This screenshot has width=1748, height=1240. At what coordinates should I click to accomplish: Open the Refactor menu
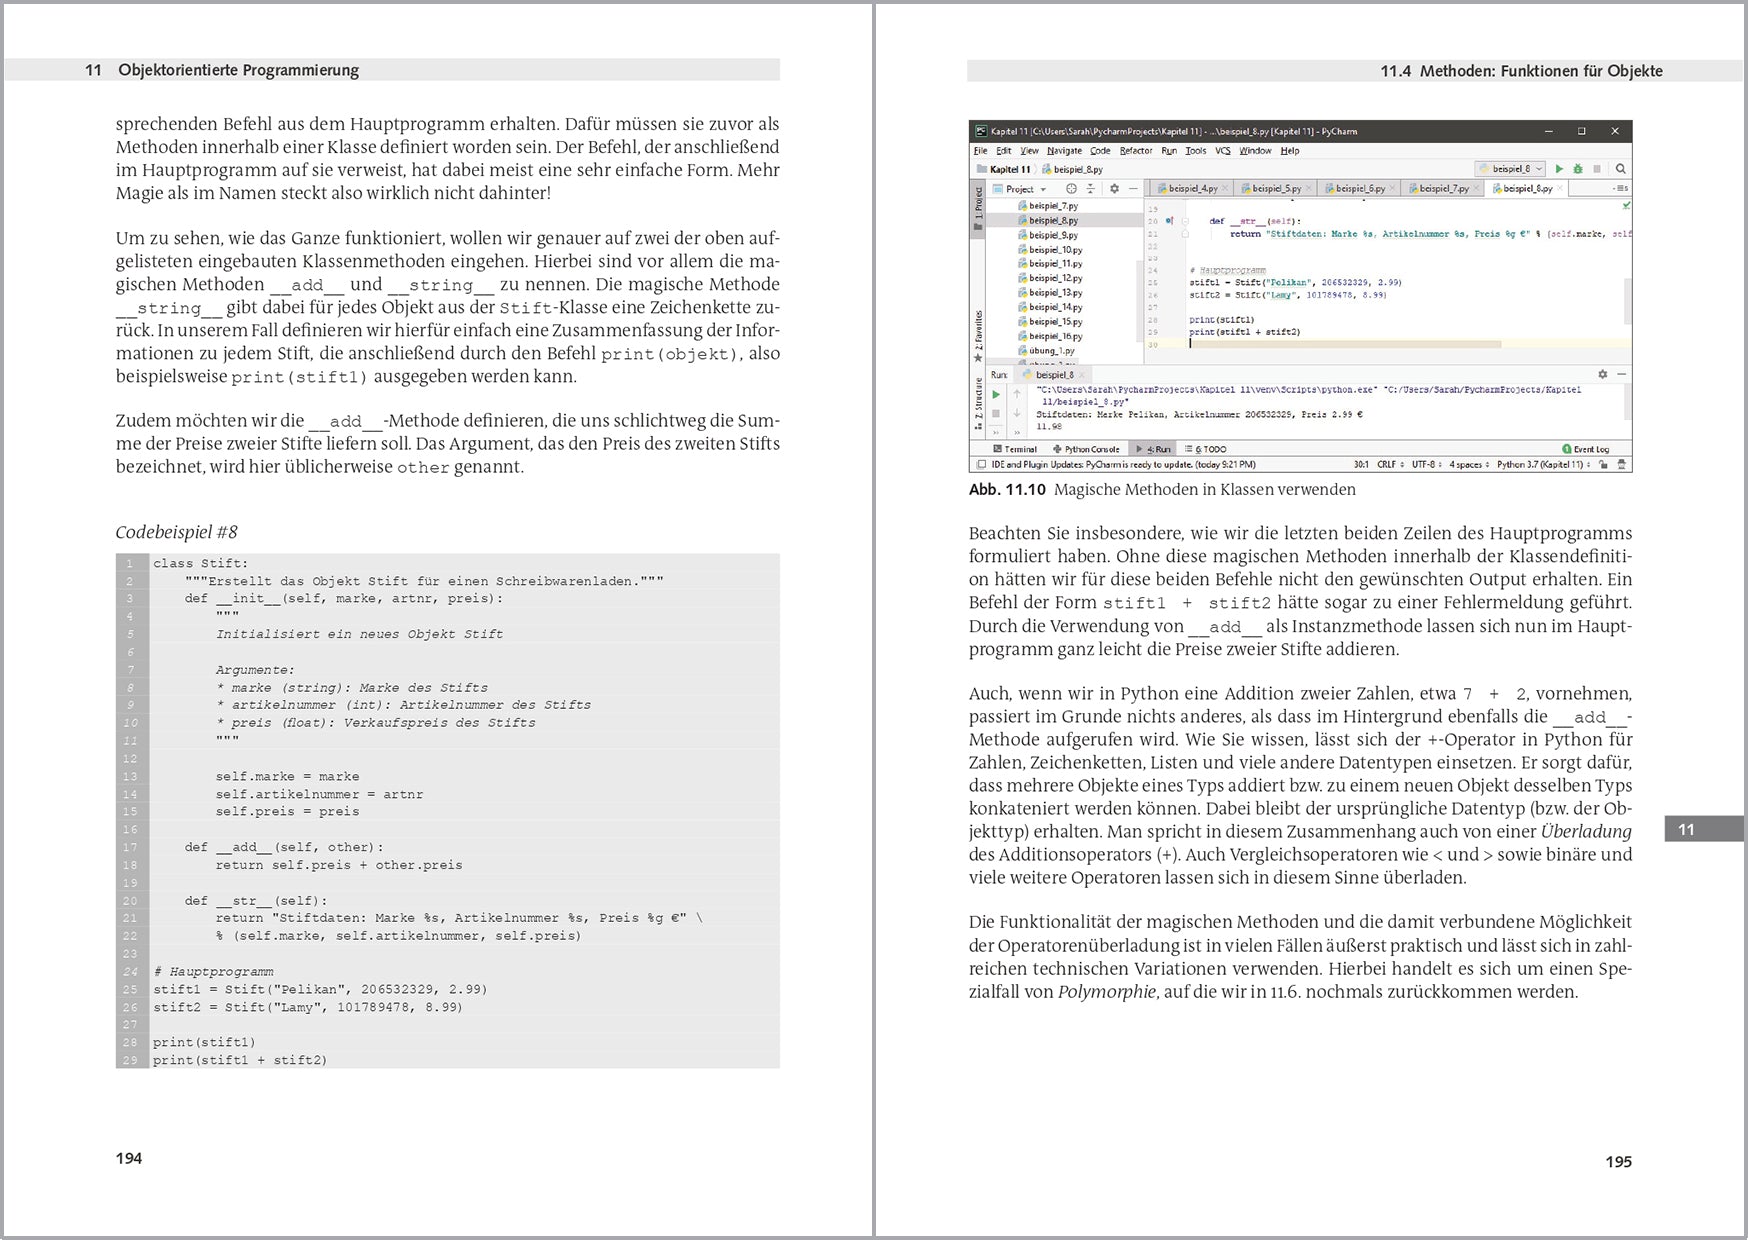pyautogui.click(x=1135, y=151)
